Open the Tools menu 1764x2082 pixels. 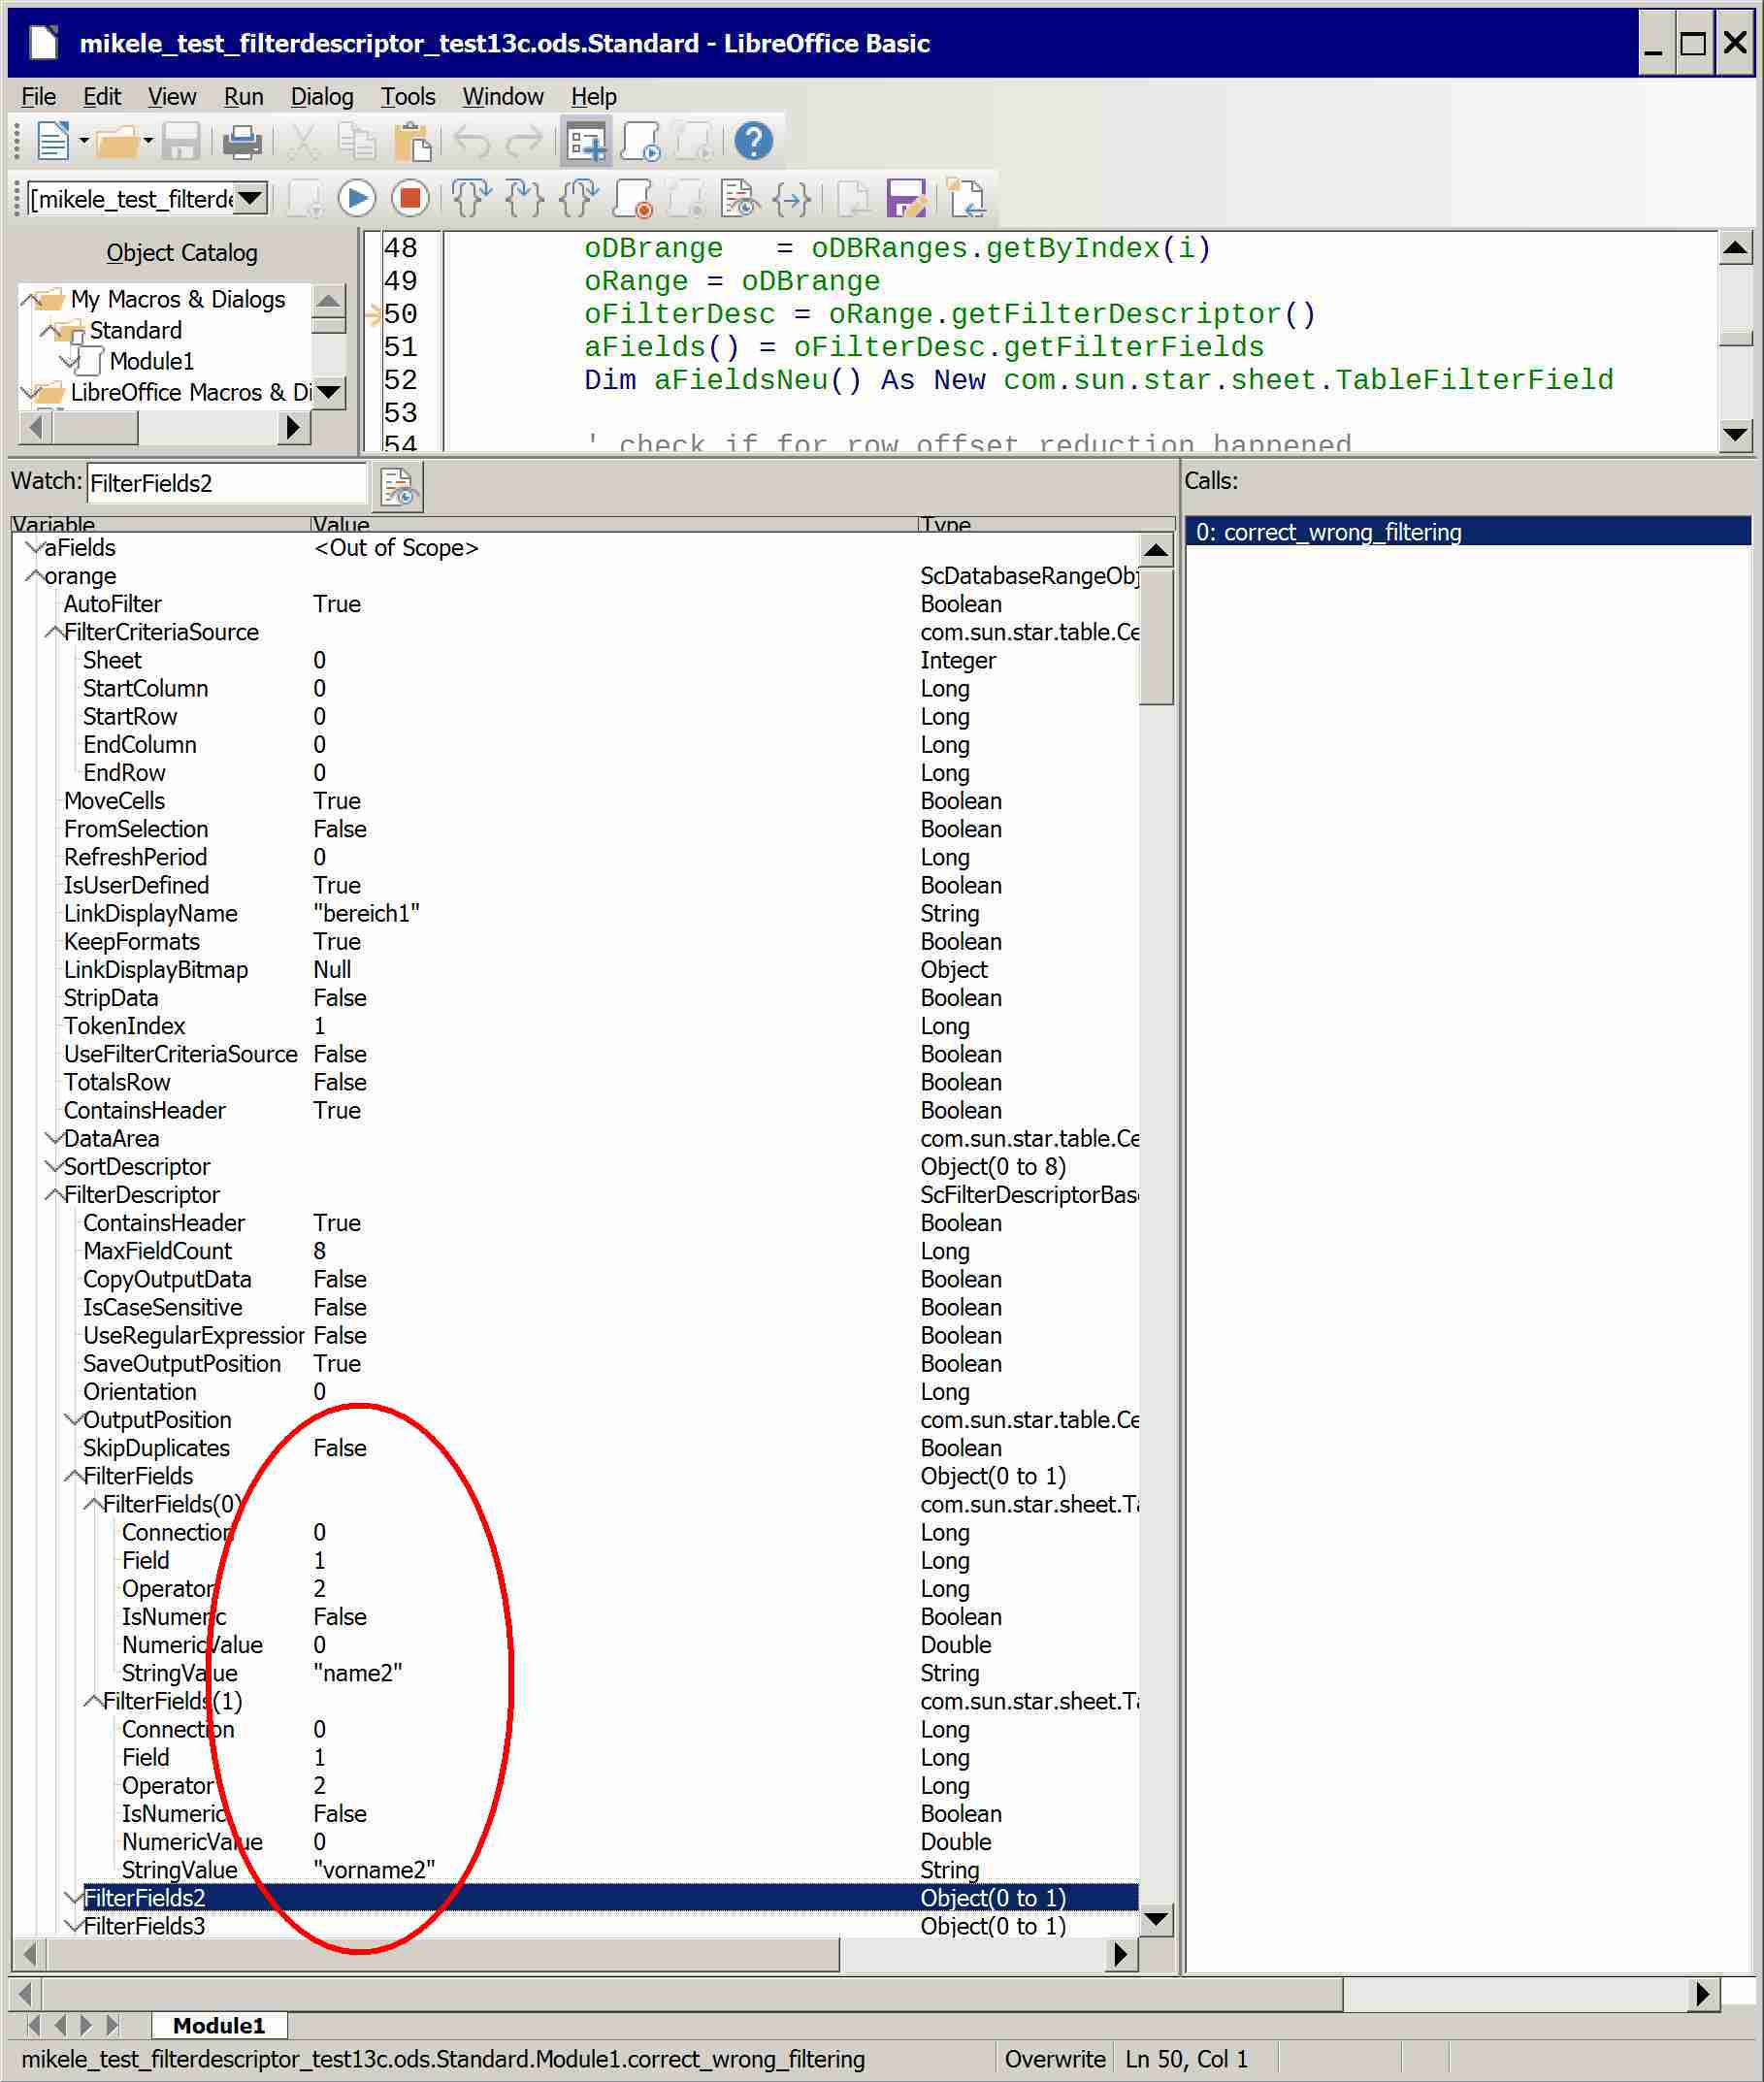(x=408, y=97)
